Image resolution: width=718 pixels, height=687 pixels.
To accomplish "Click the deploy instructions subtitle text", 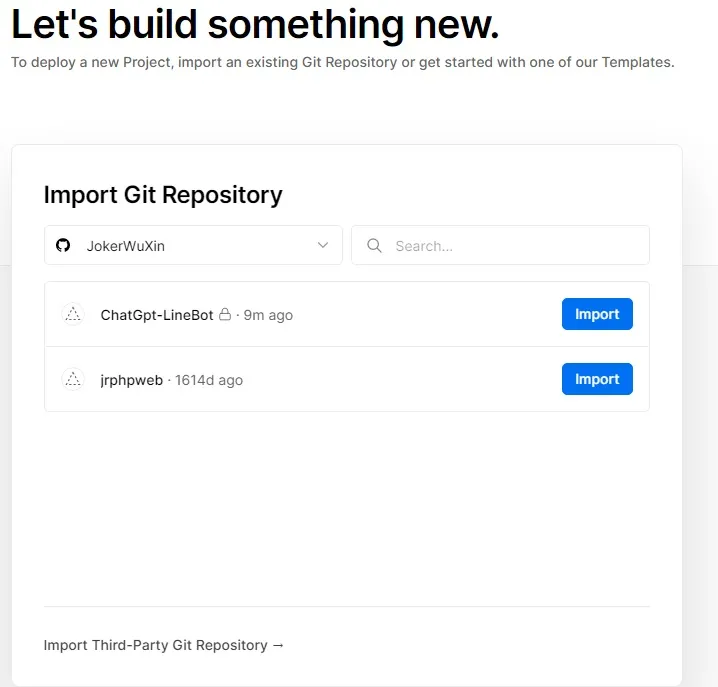I will [x=342, y=62].
